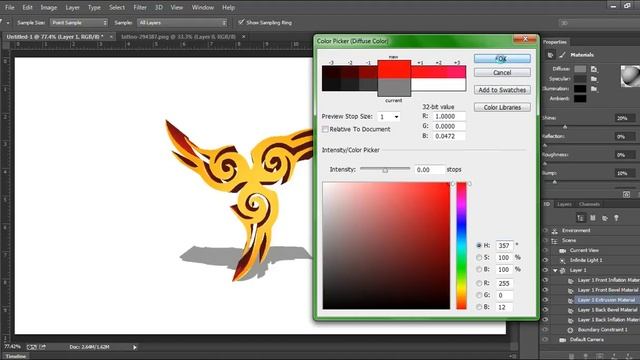Viewport: 640px width, 360px height.
Task: Click the Ambient color swatch
Action: (580, 98)
